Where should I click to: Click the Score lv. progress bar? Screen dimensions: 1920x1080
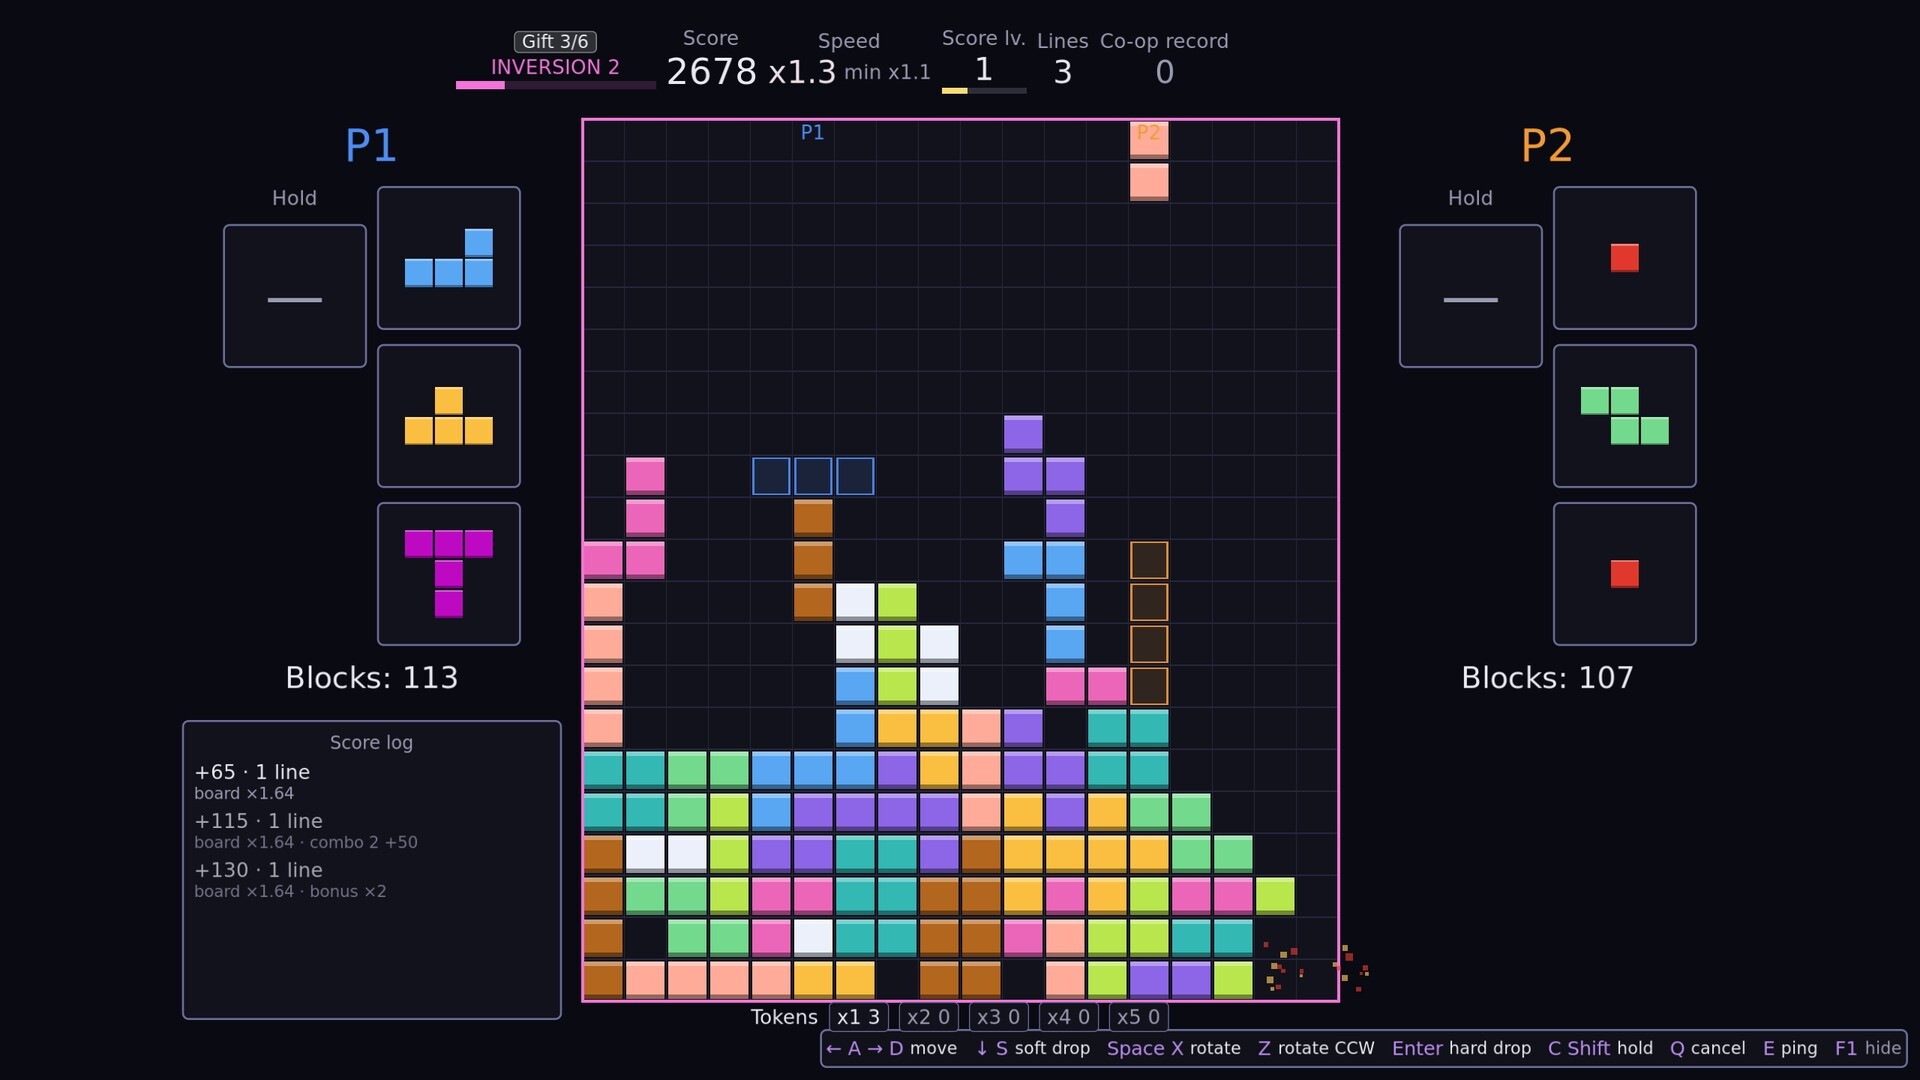pos(984,90)
